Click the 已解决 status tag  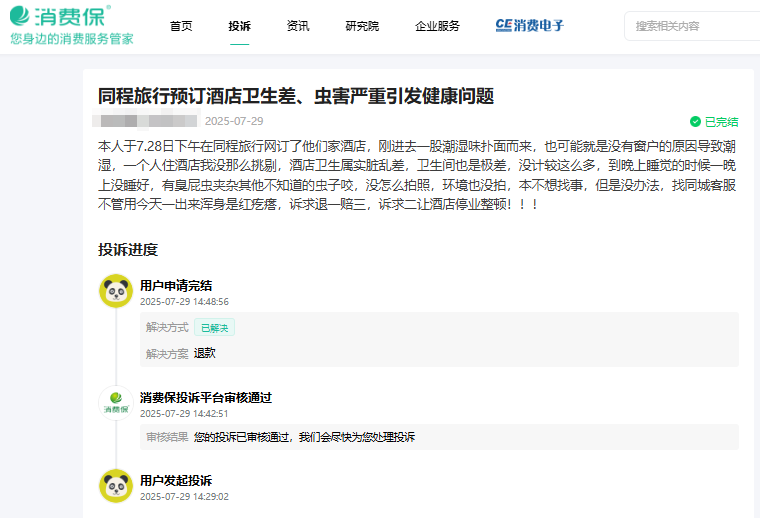click(214, 328)
